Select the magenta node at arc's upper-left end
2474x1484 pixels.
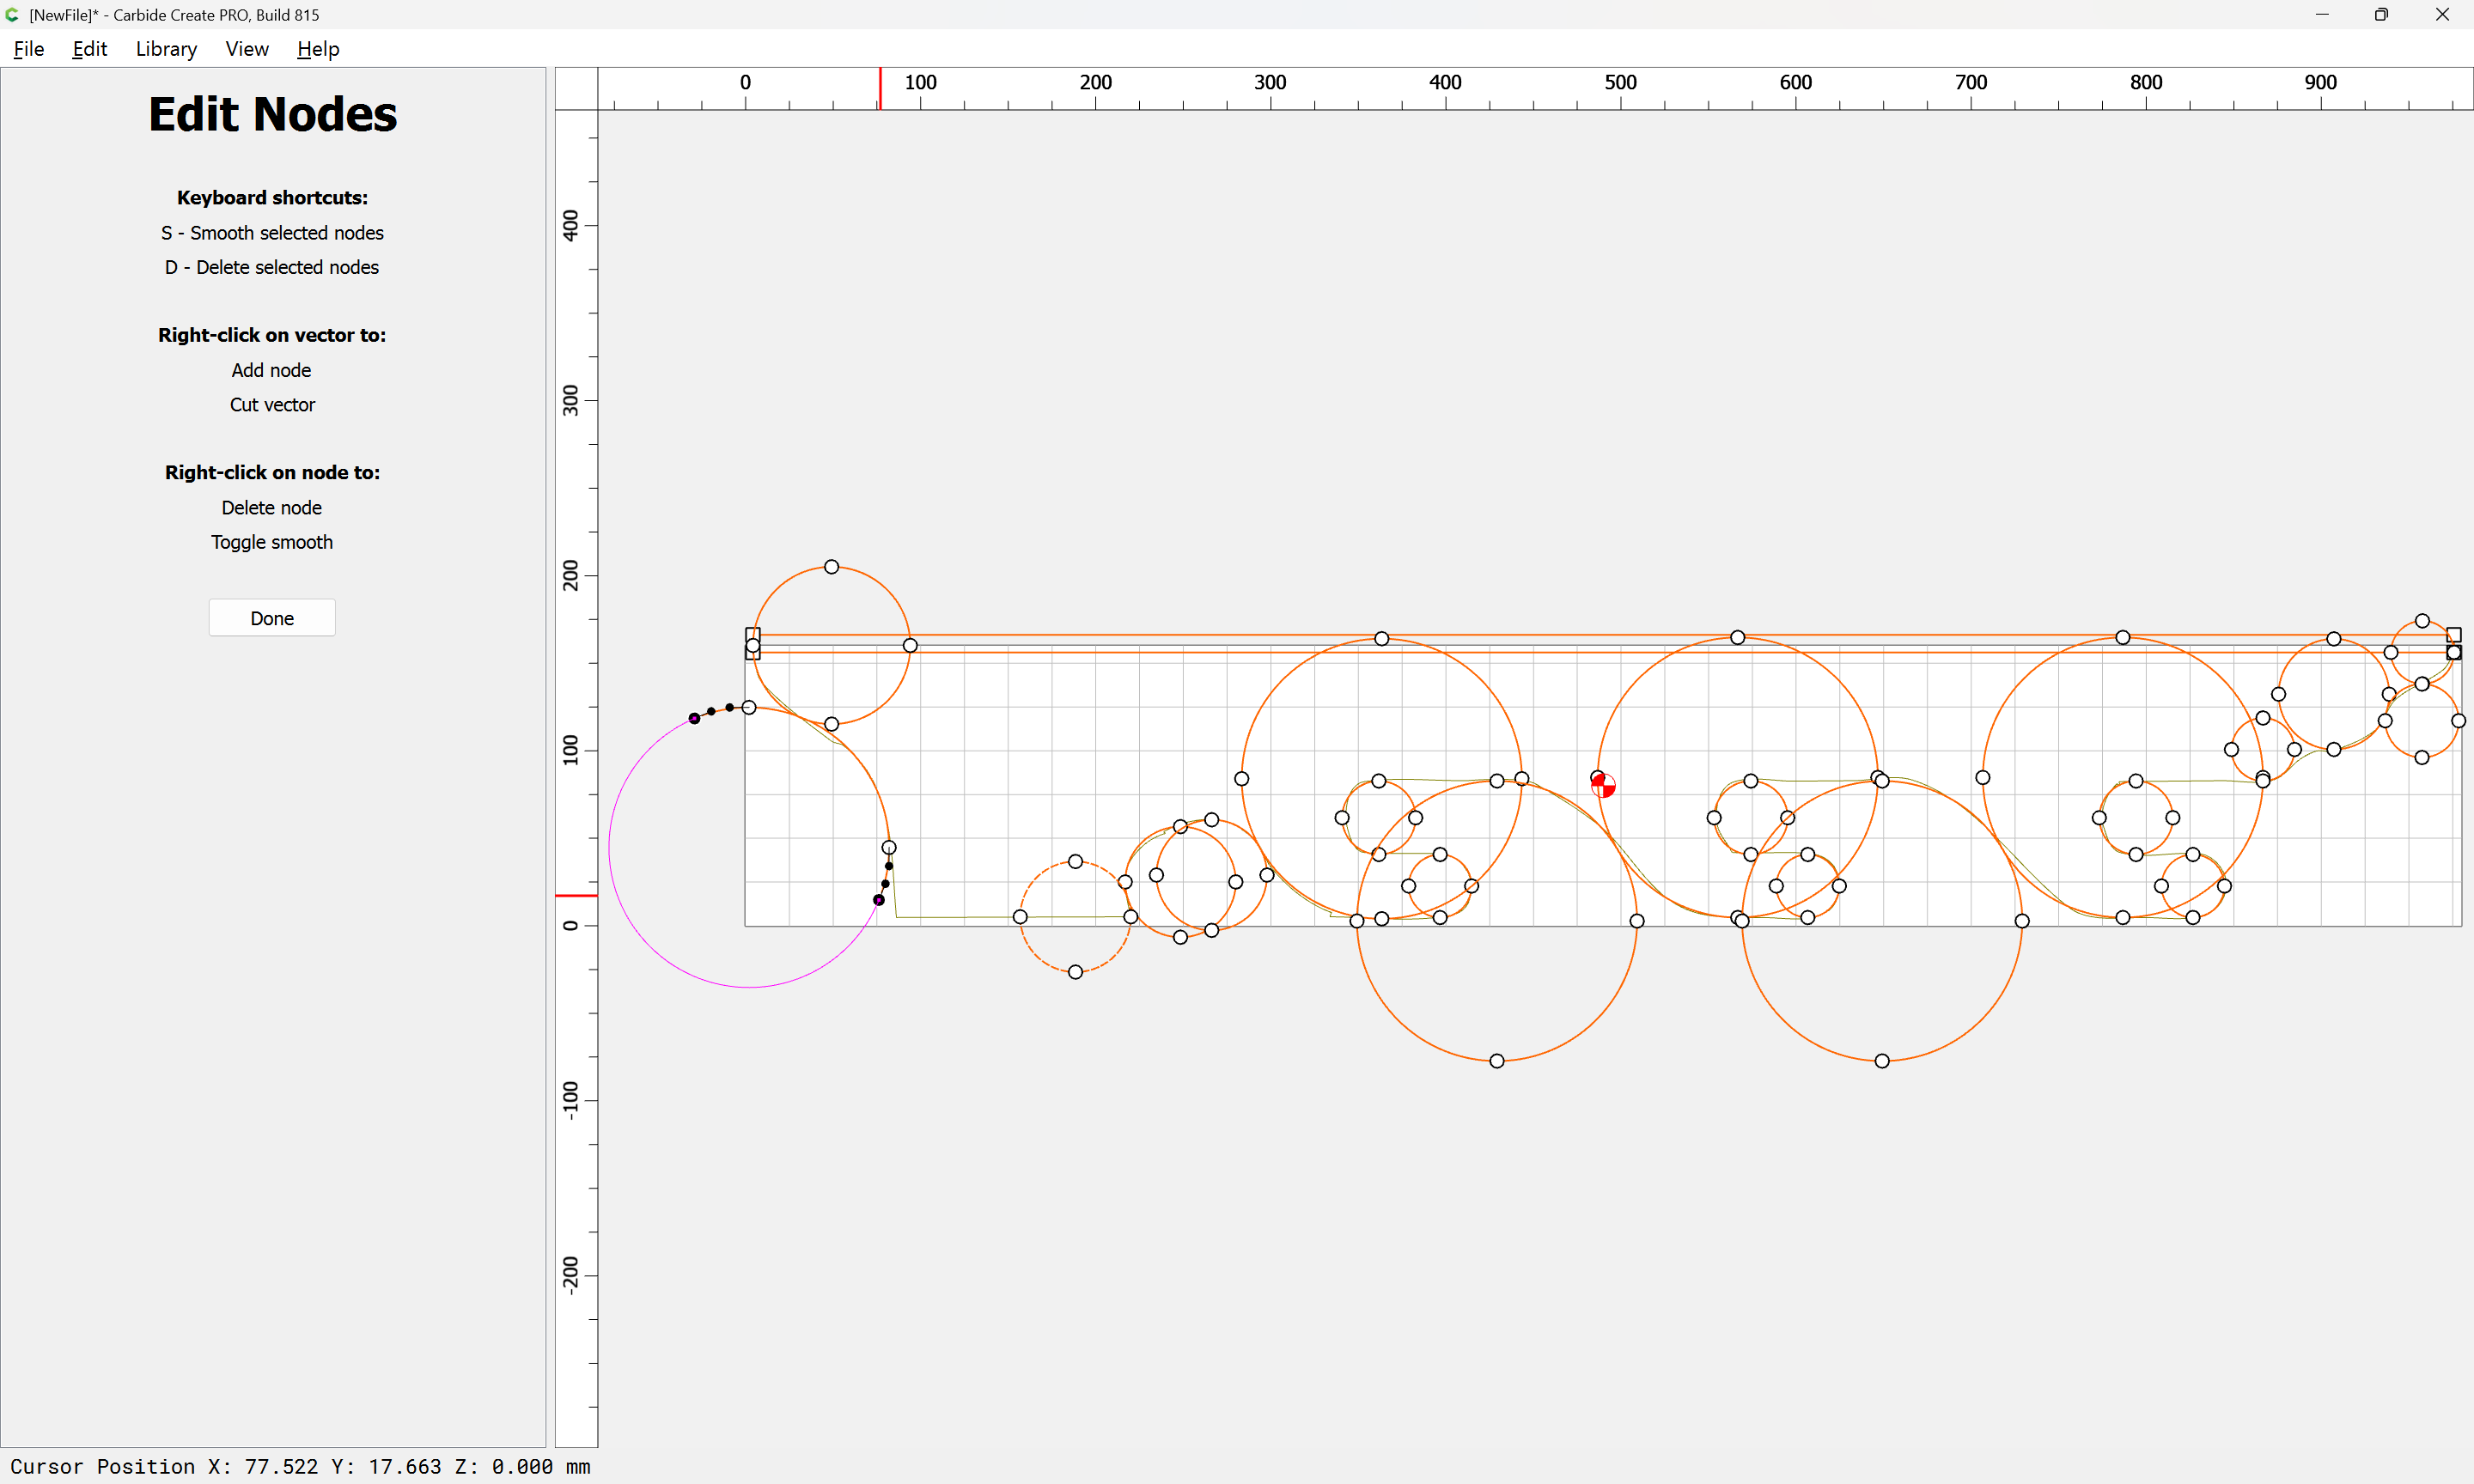pos(694,718)
